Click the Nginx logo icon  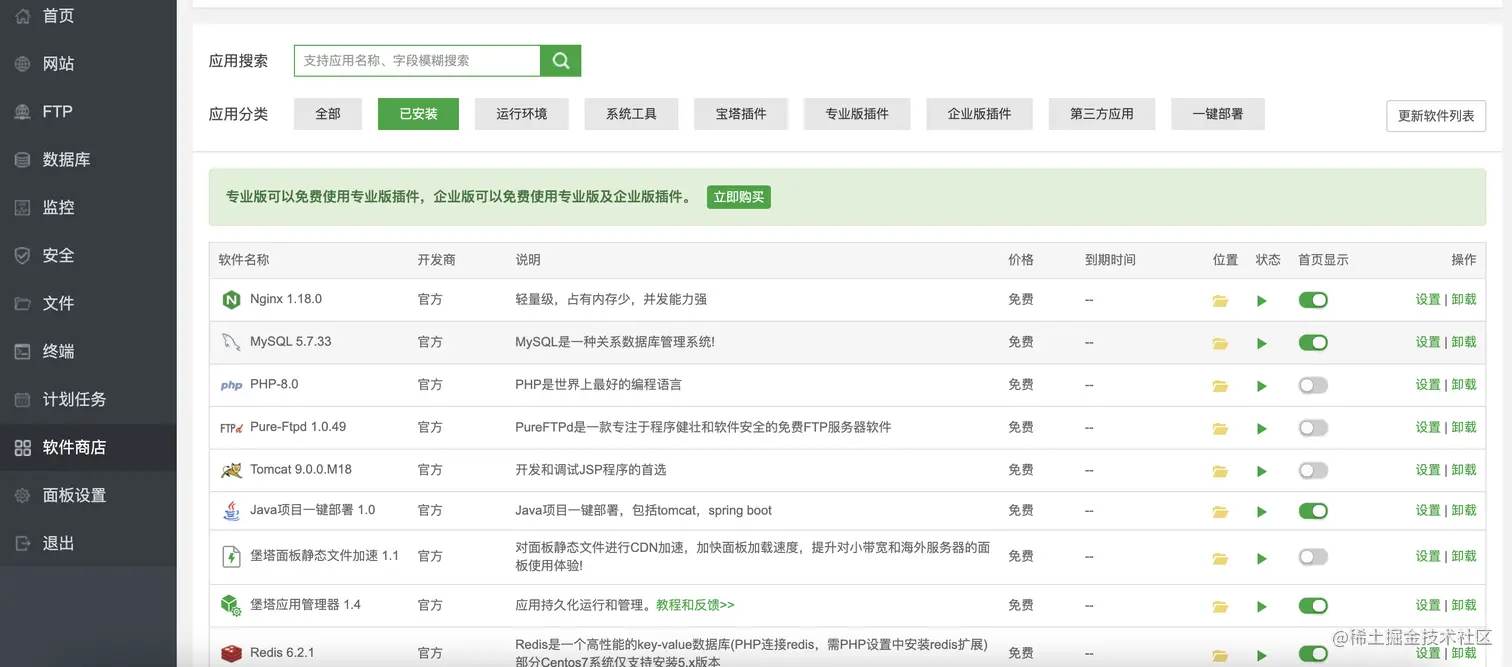[x=231, y=299]
